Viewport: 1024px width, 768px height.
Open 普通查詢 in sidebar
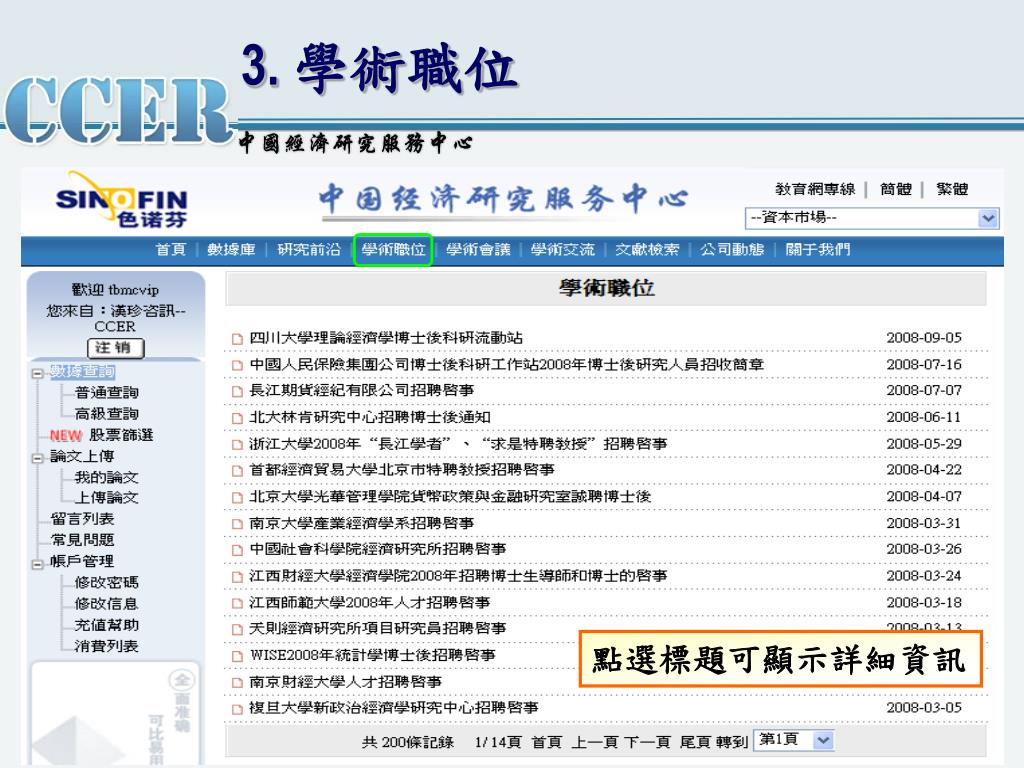pos(106,392)
